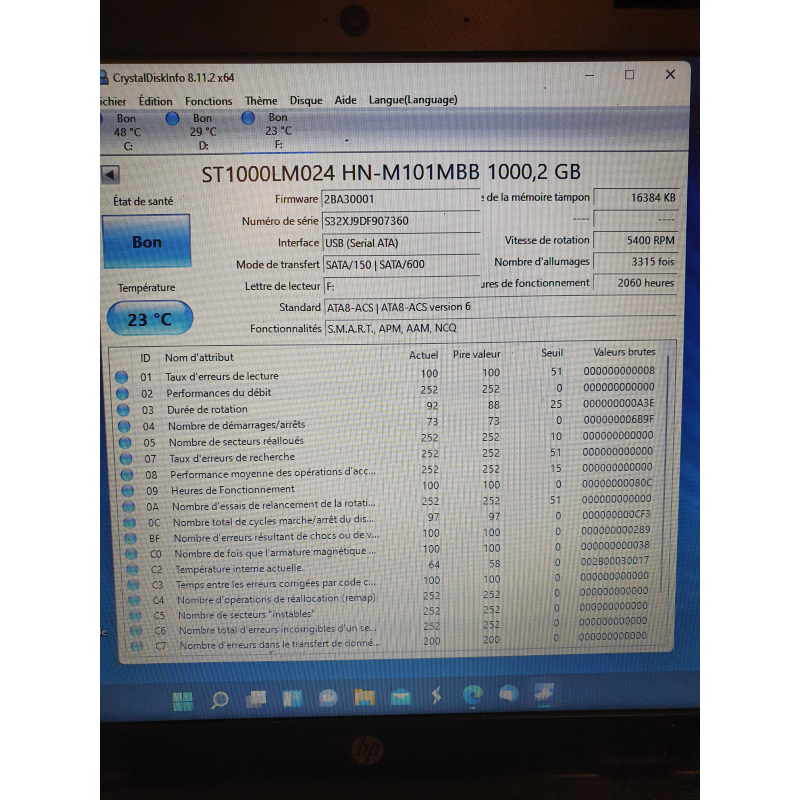Click the Numéro de série field
Image resolution: width=800 pixels, height=800 pixels.
click(x=400, y=221)
